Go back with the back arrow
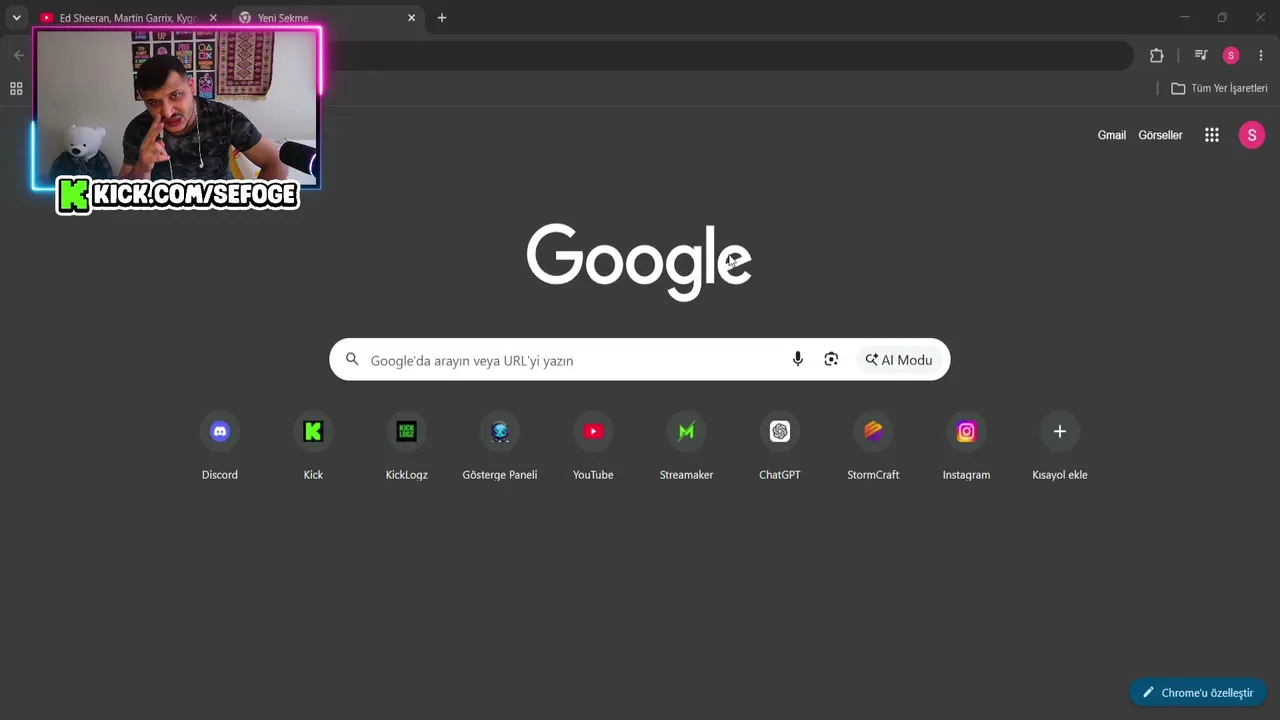This screenshot has height=720, width=1280. [x=19, y=56]
